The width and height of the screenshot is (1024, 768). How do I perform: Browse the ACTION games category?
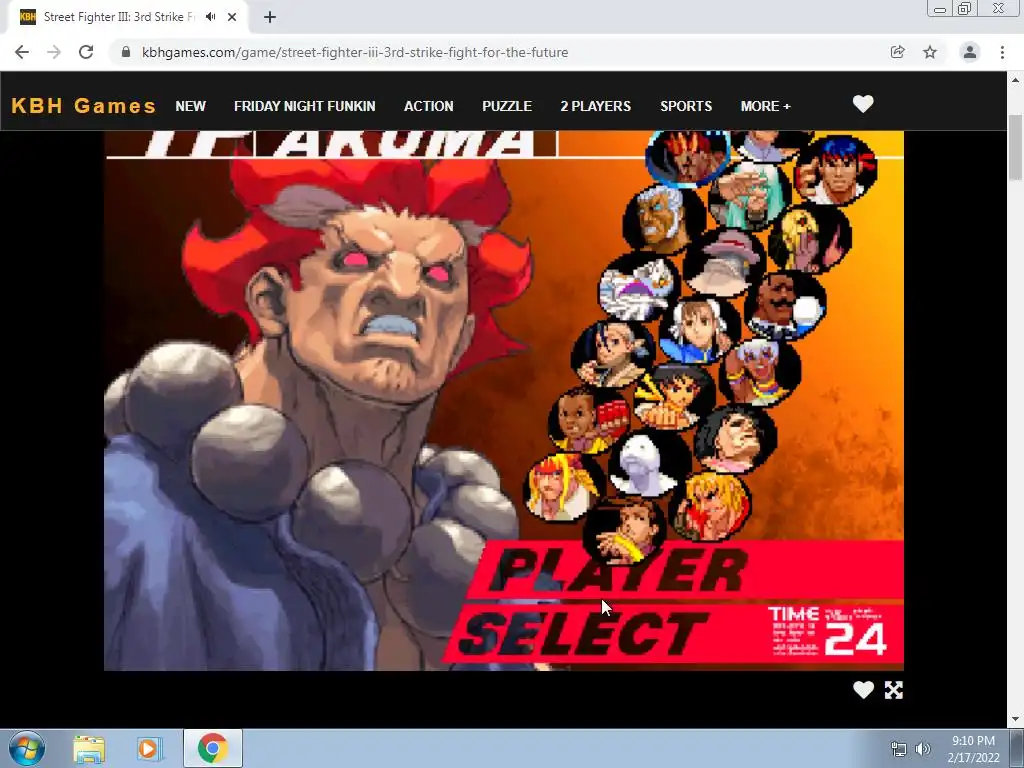(428, 106)
